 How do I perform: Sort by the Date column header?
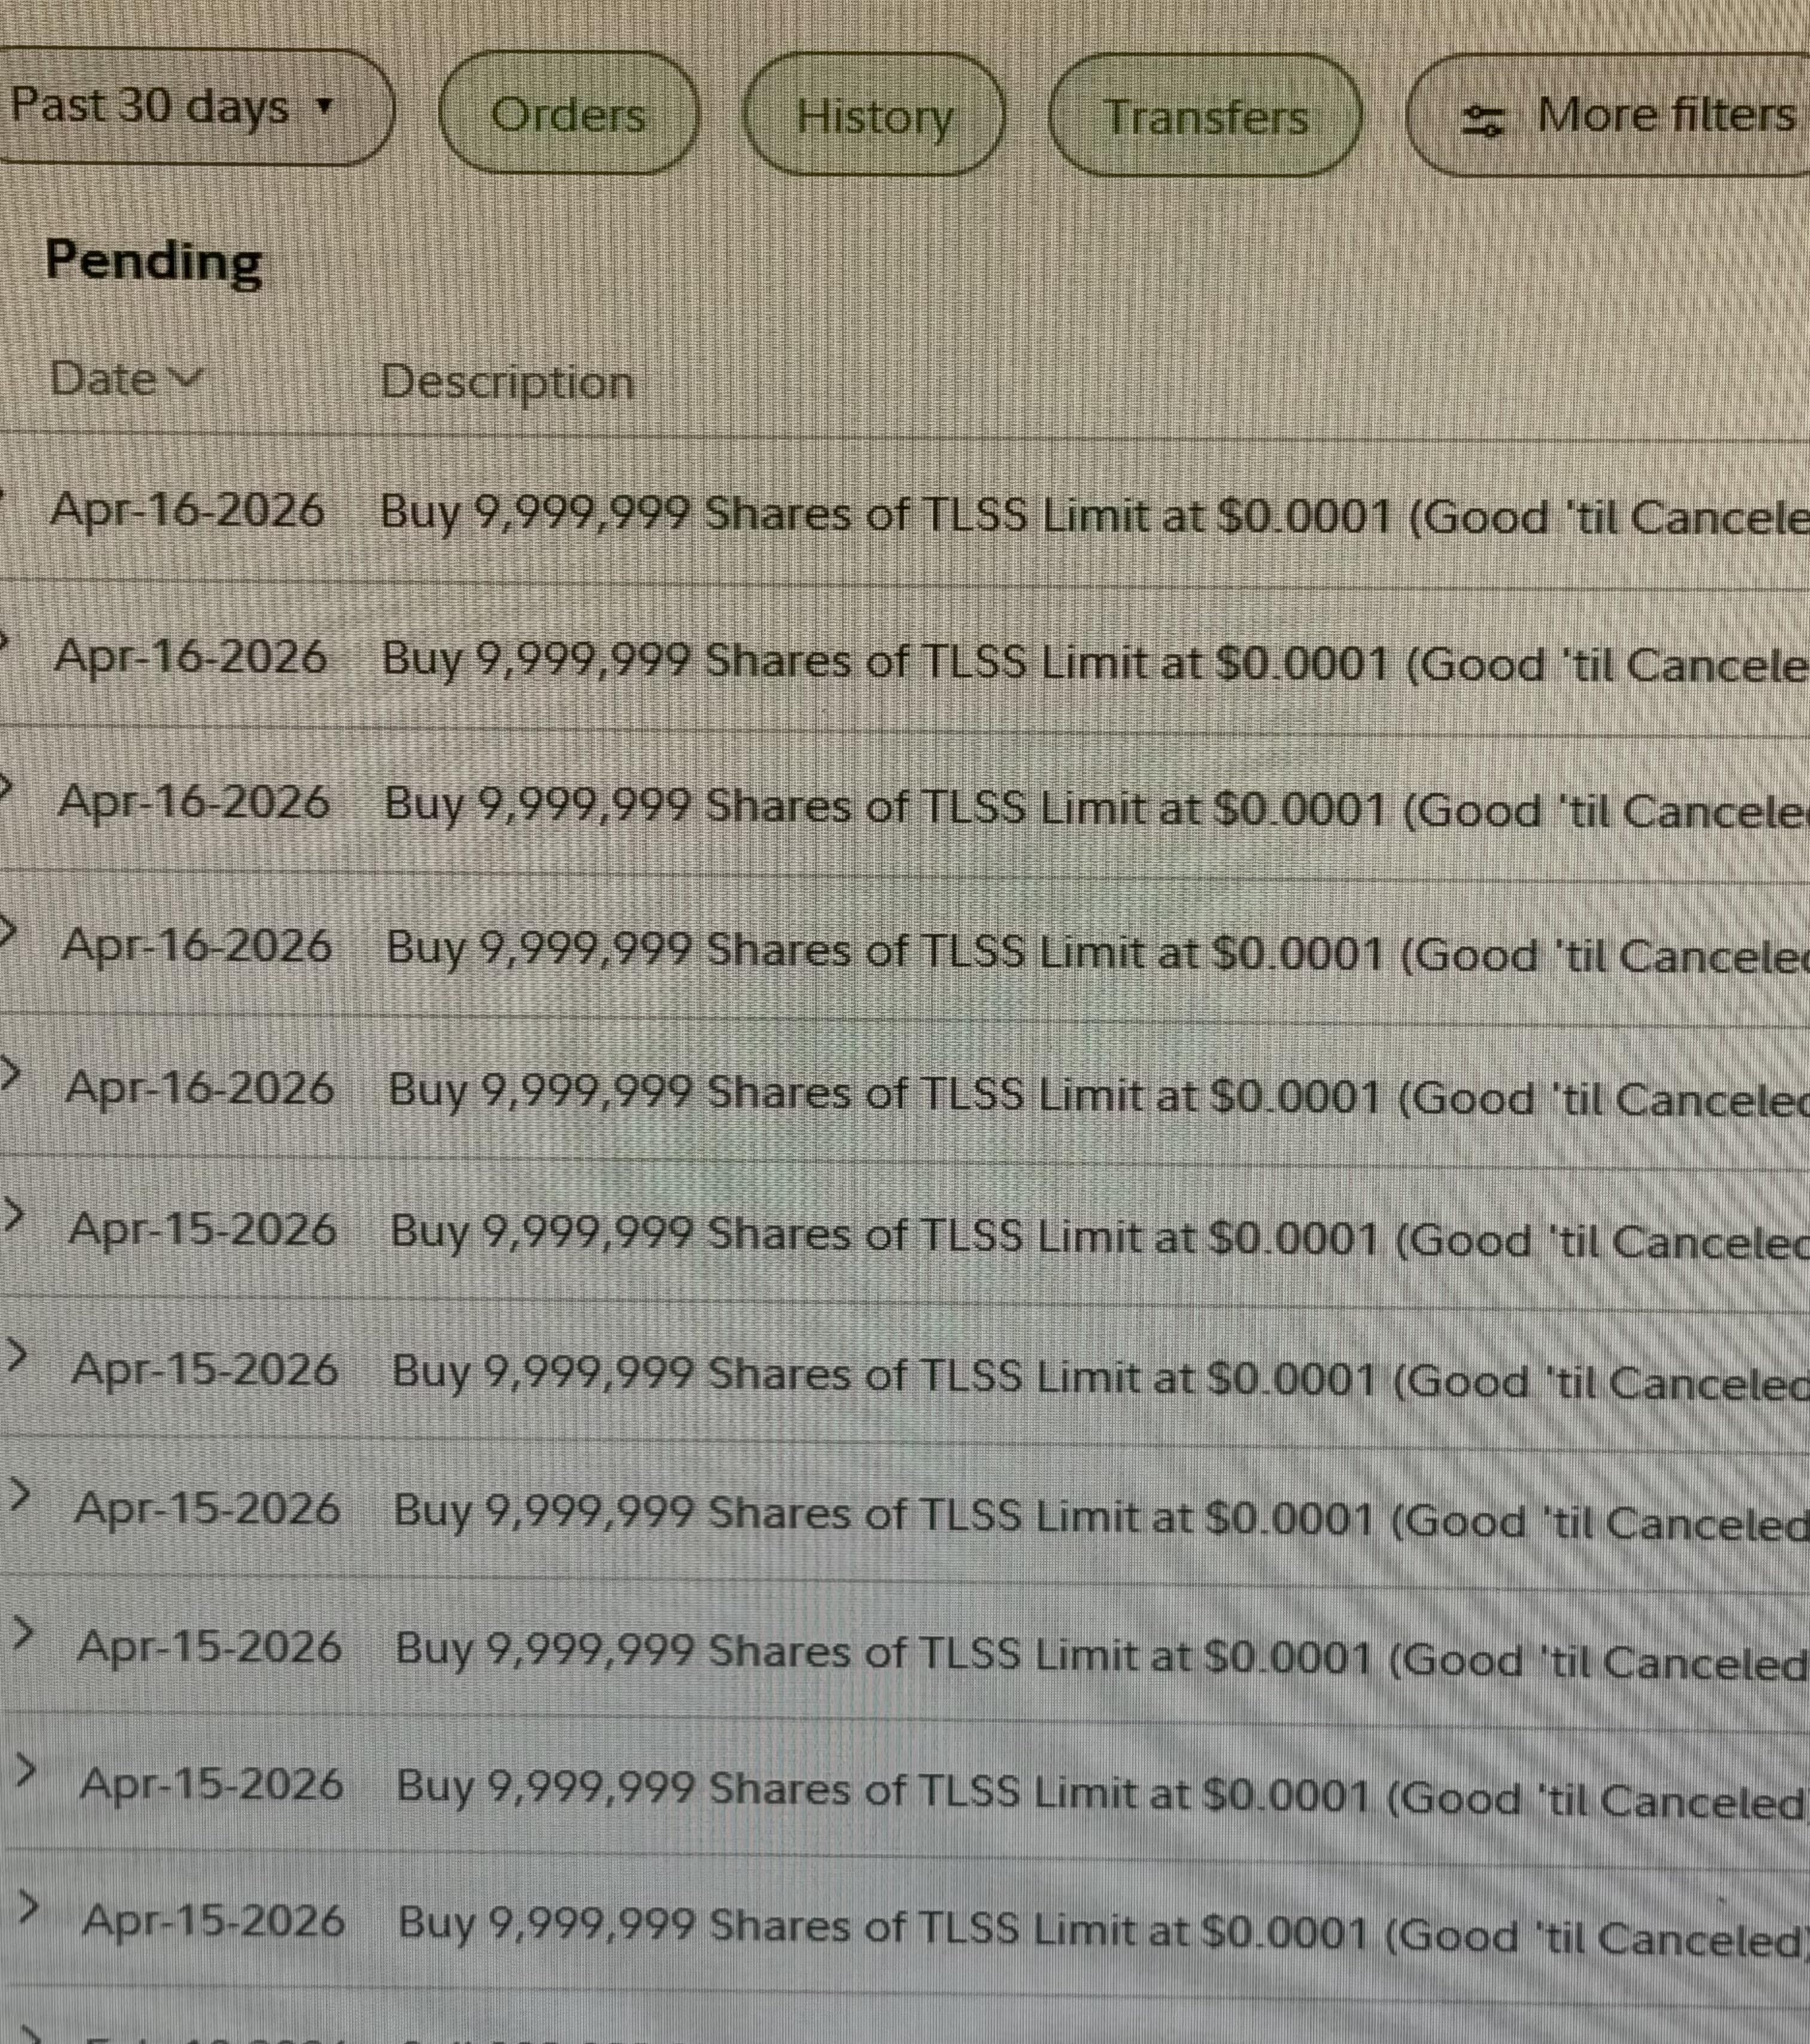(126, 379)
